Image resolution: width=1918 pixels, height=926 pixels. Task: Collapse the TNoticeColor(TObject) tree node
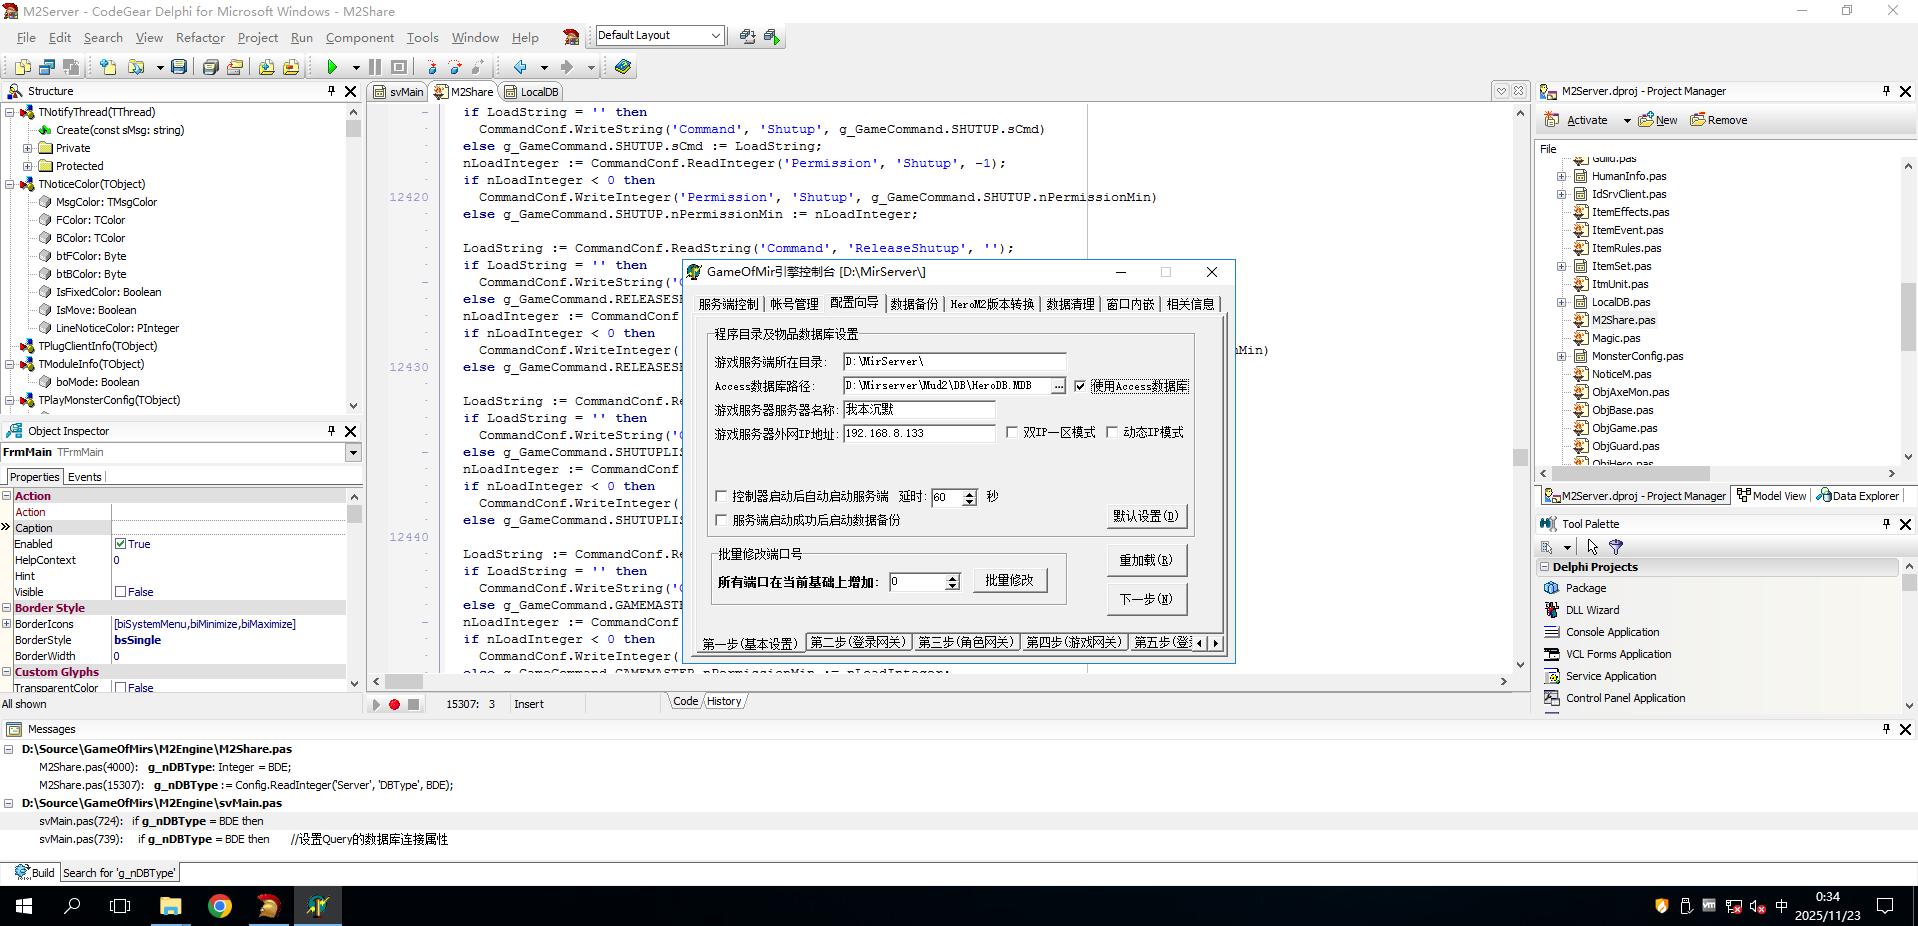(x=10, y=184)
